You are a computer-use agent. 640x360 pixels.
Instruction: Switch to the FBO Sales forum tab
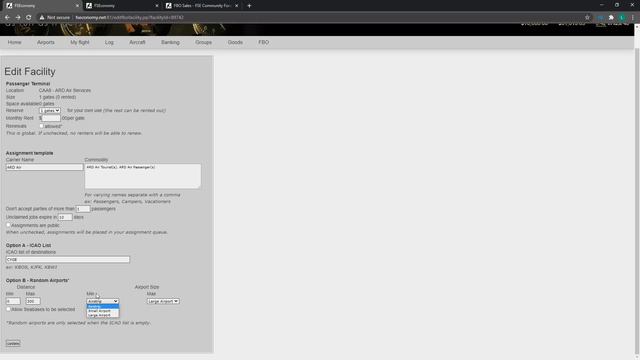(202, 6)
